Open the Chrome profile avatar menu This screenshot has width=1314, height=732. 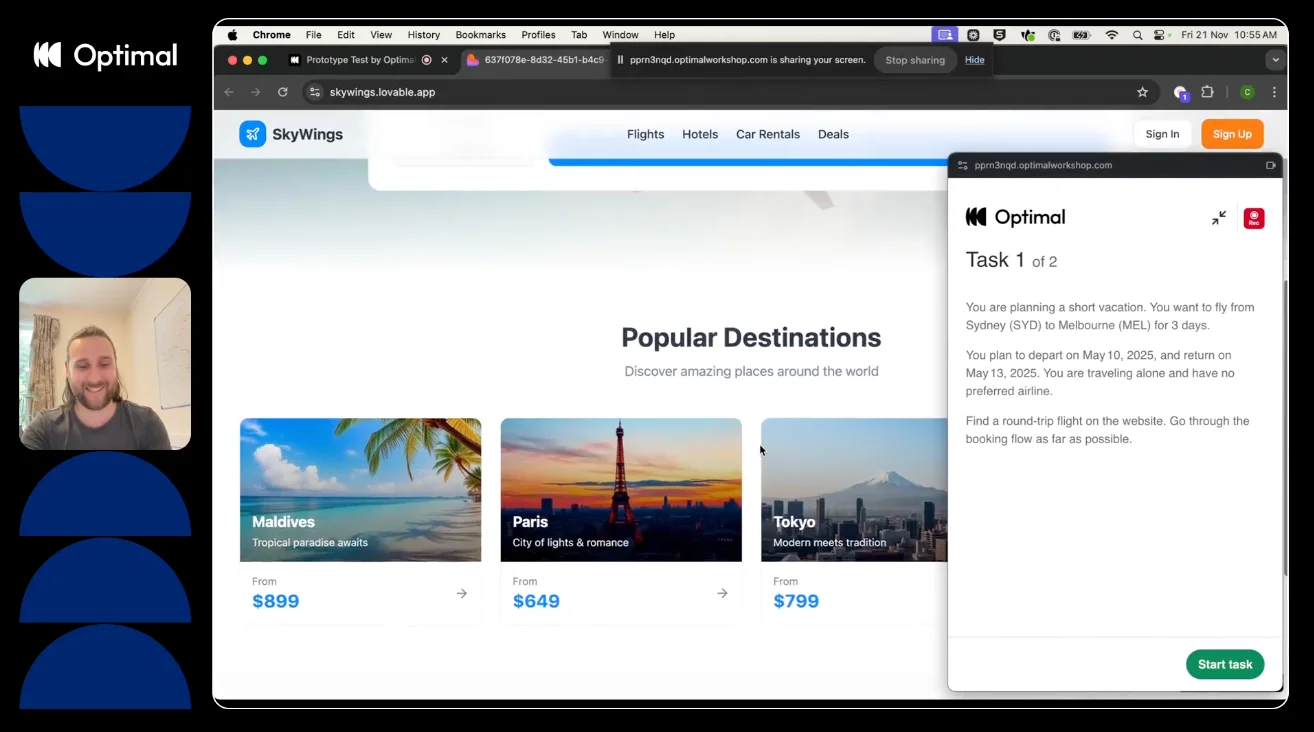[x=1246, y=91]
